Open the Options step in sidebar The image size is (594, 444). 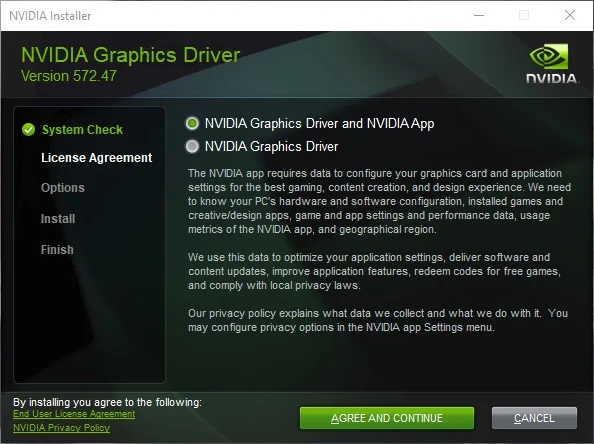click(63, 188)
